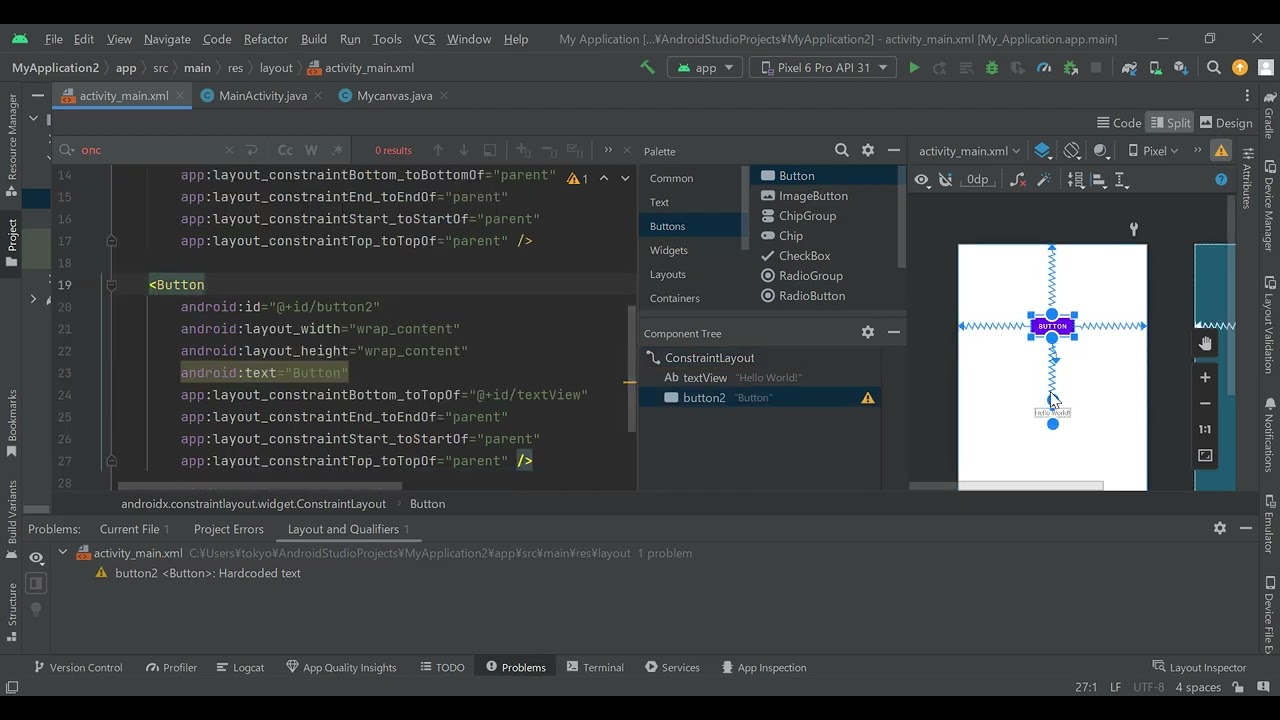Open the Android Profiler gauge icon in the toolbar
1280x720 pixels.
[1044, 68]
